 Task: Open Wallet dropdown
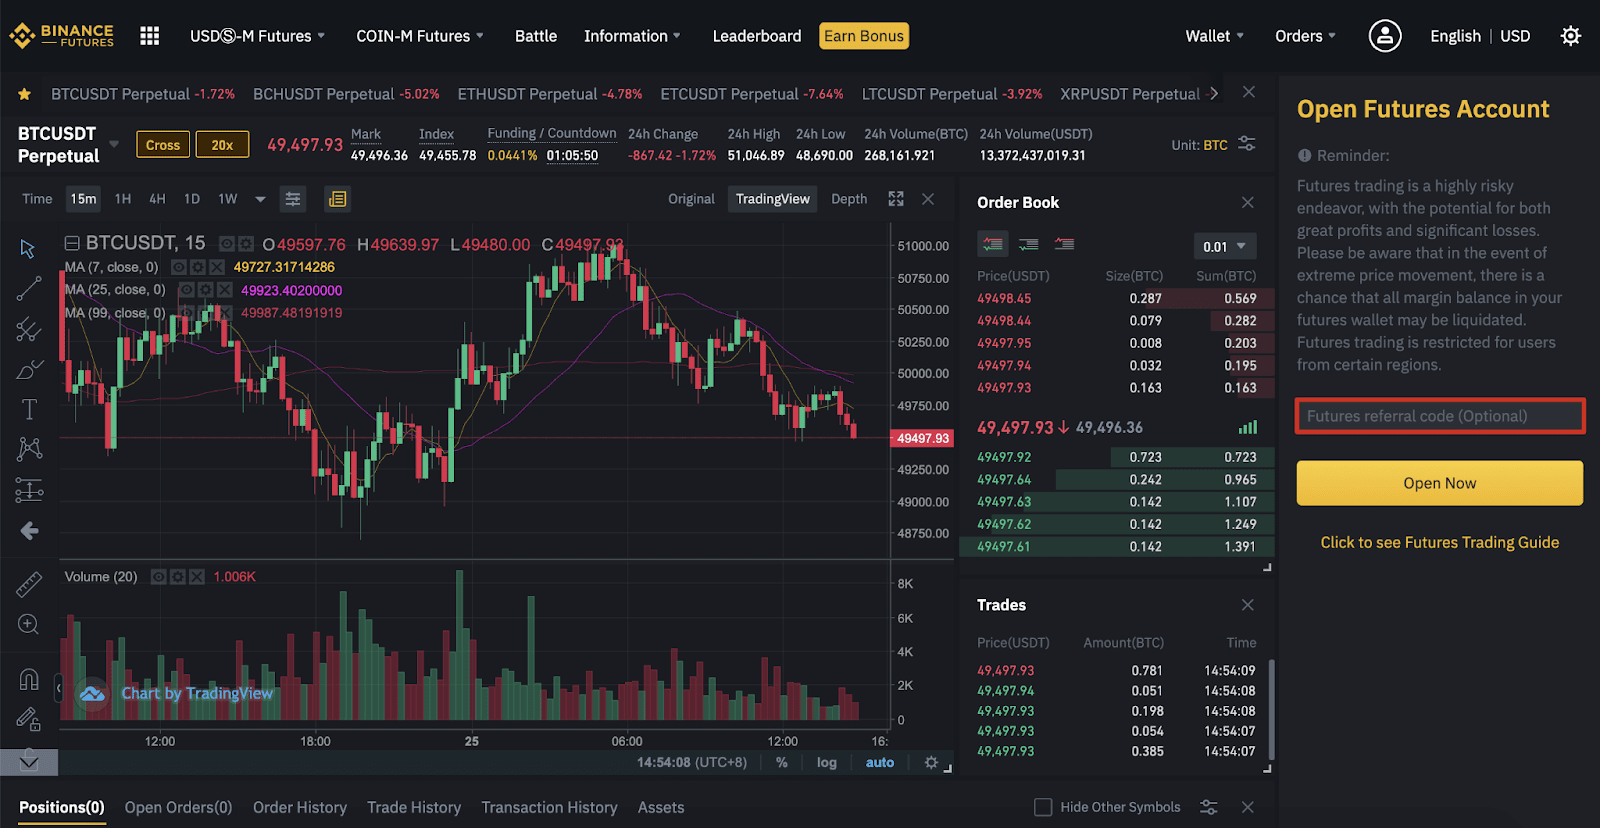[x=1214, y=36]
